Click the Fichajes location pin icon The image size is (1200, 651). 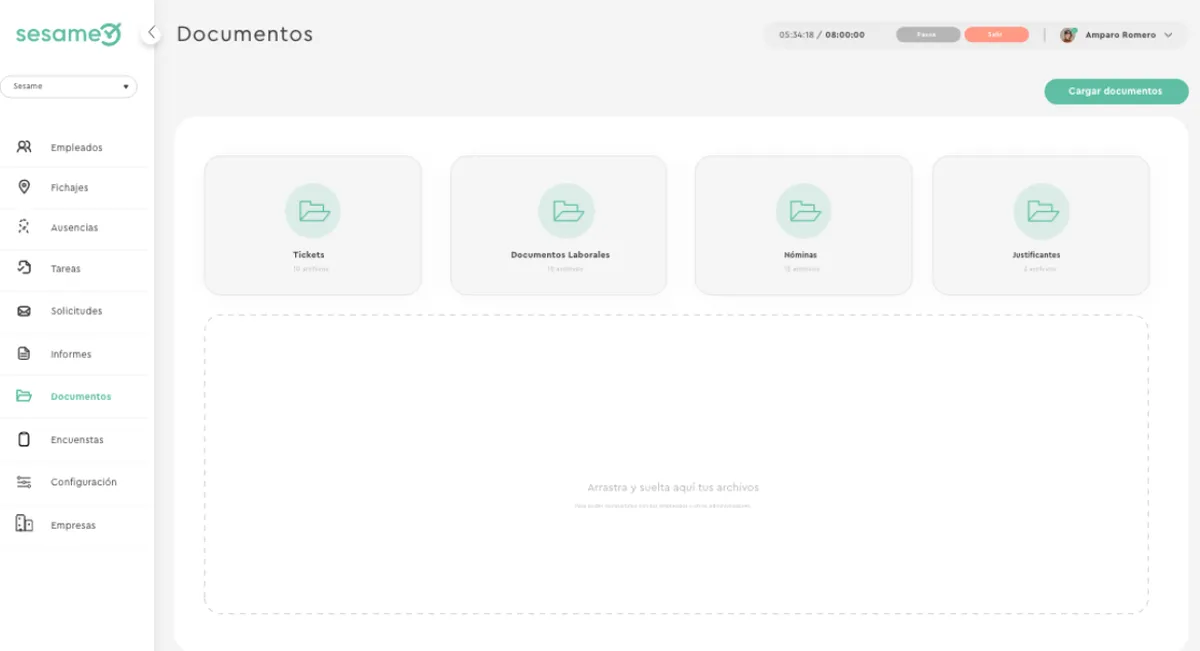[24, 187]
